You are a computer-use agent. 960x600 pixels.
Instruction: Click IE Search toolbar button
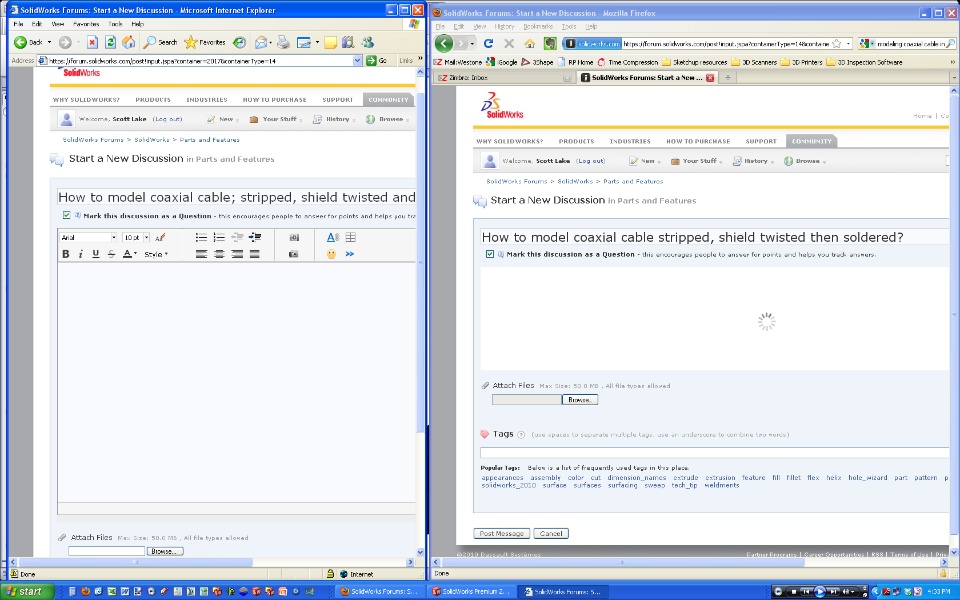(160, 42)
